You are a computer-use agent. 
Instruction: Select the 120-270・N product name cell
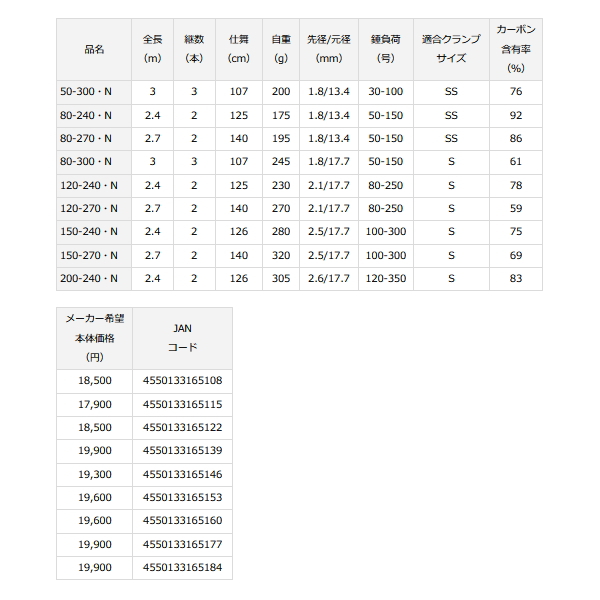coord(94,209)
